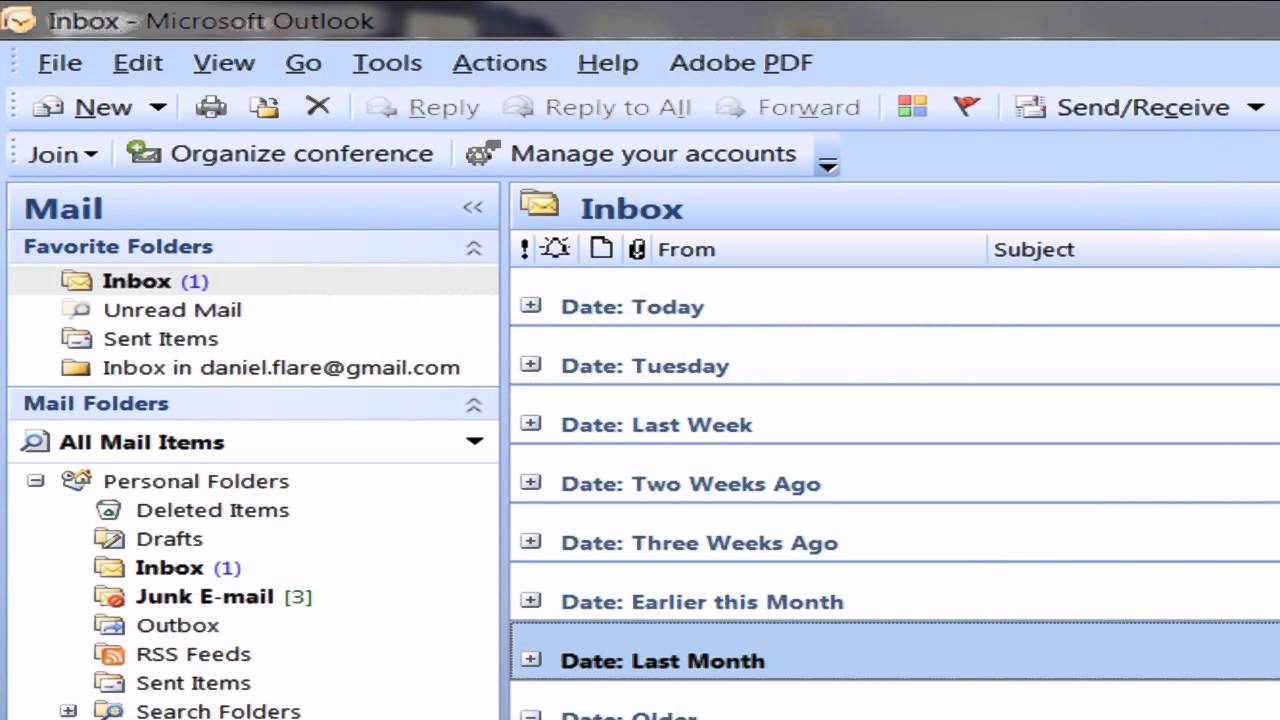Open the New button dropdown arrow

158,107
